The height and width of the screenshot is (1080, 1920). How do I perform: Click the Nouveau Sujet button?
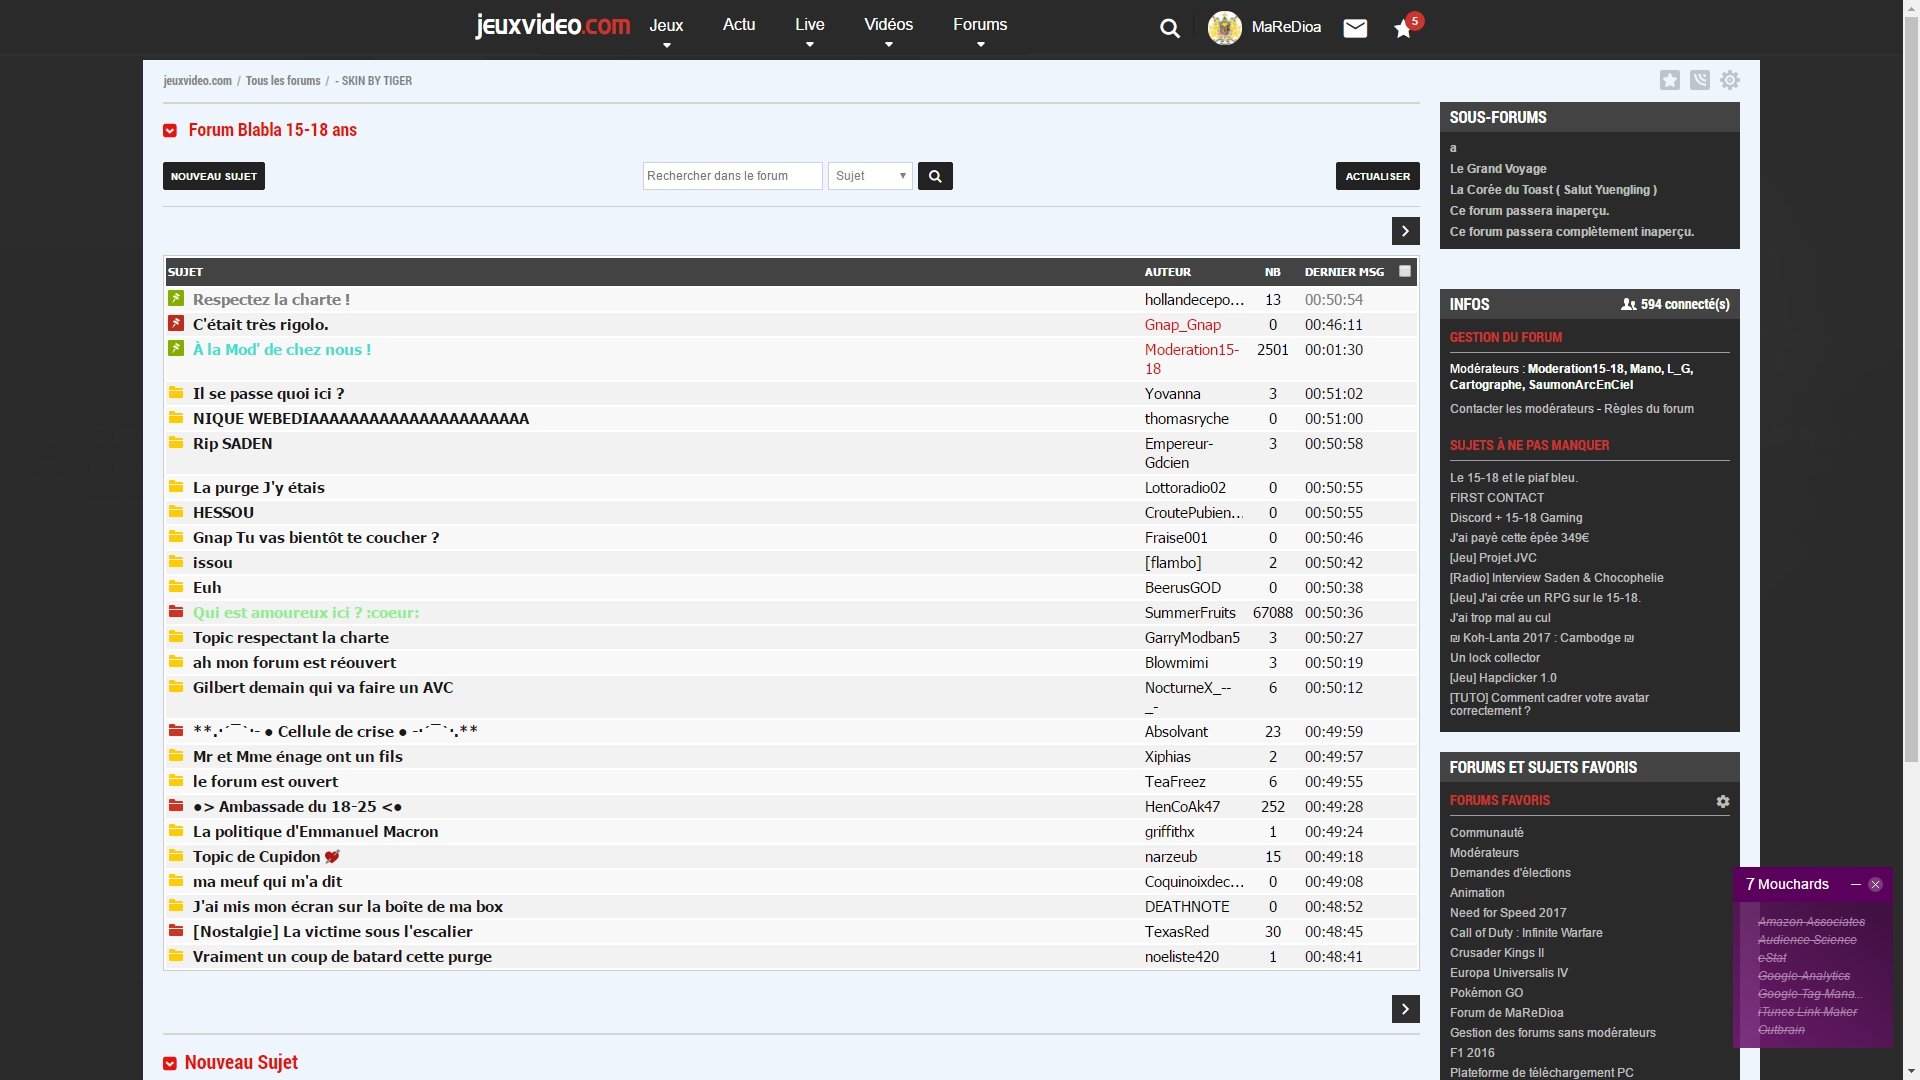213,176
